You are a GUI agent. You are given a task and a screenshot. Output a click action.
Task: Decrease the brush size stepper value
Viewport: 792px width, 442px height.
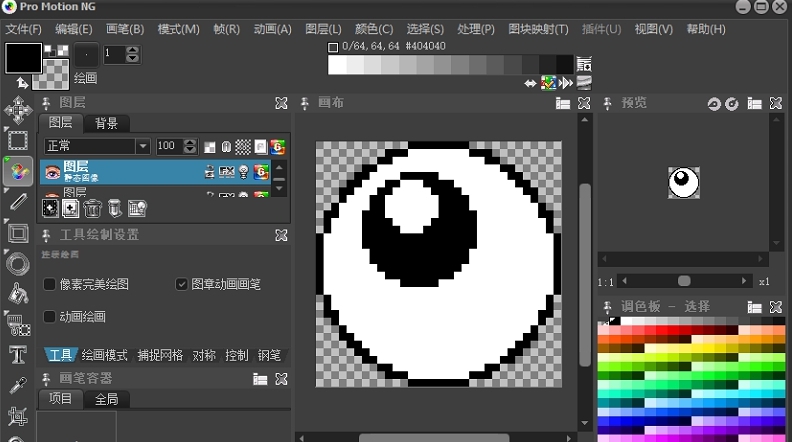(132, 59)
